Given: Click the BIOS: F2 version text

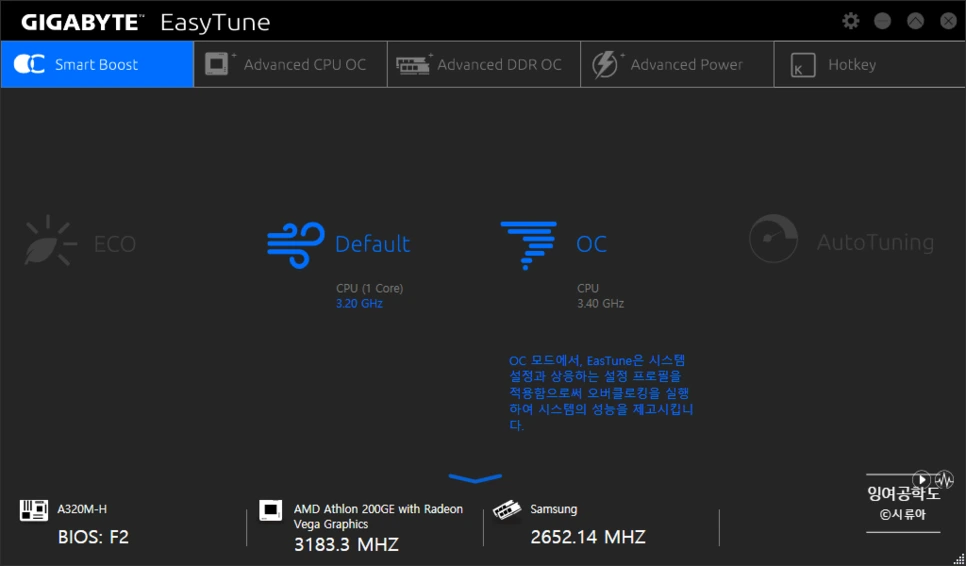Looking at the screenshot, I should coord(93,537).
